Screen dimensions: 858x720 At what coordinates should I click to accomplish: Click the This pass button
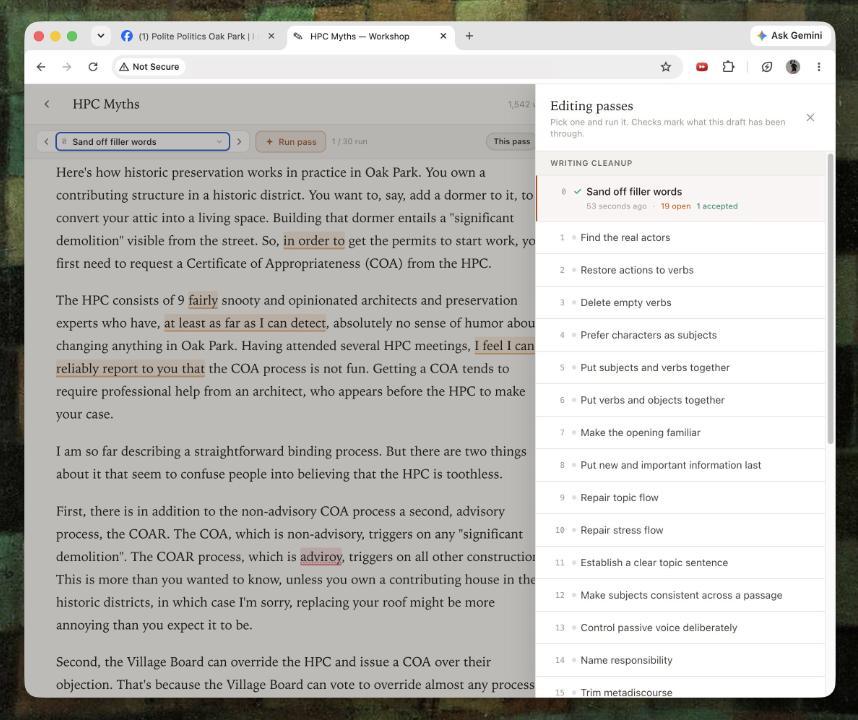point(511,141)
